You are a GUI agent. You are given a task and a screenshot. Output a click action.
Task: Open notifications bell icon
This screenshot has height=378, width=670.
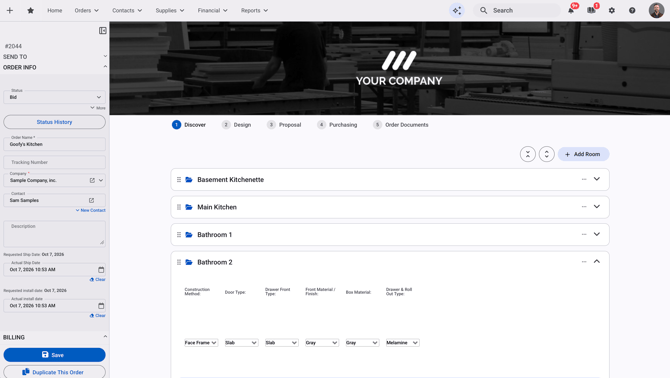point(571,10)
